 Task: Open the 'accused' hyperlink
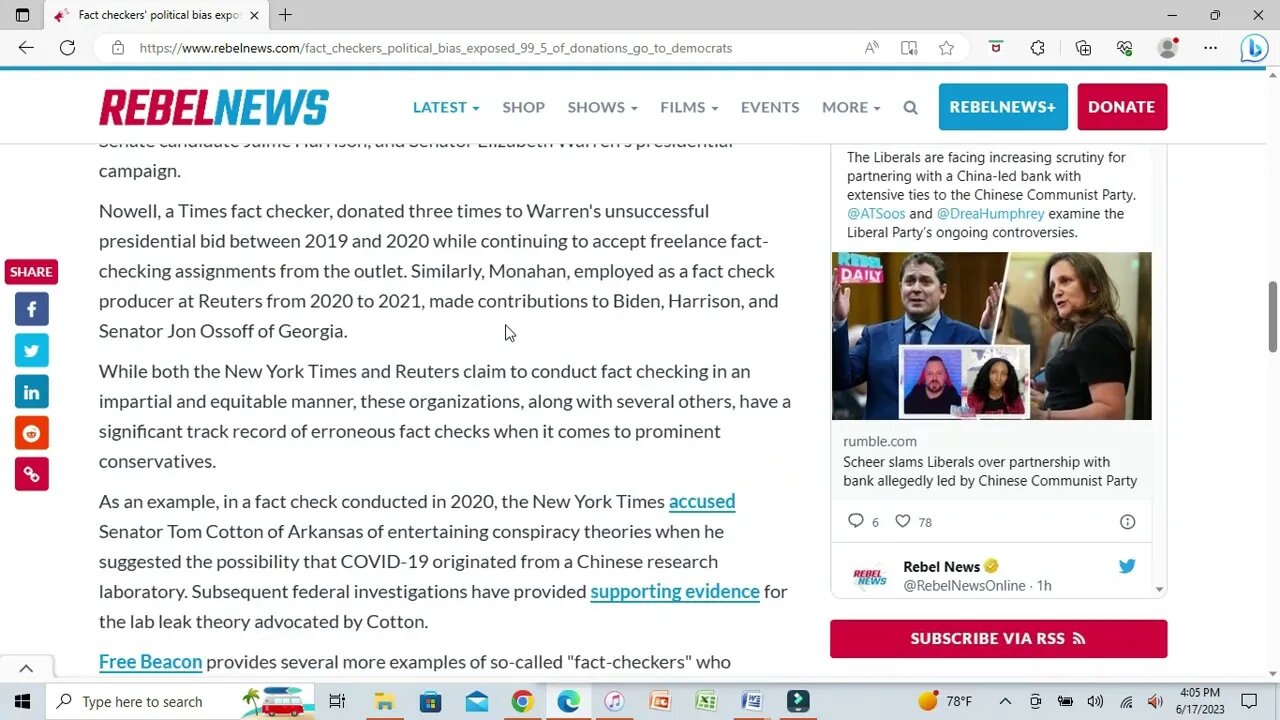(x=702, y=501)
